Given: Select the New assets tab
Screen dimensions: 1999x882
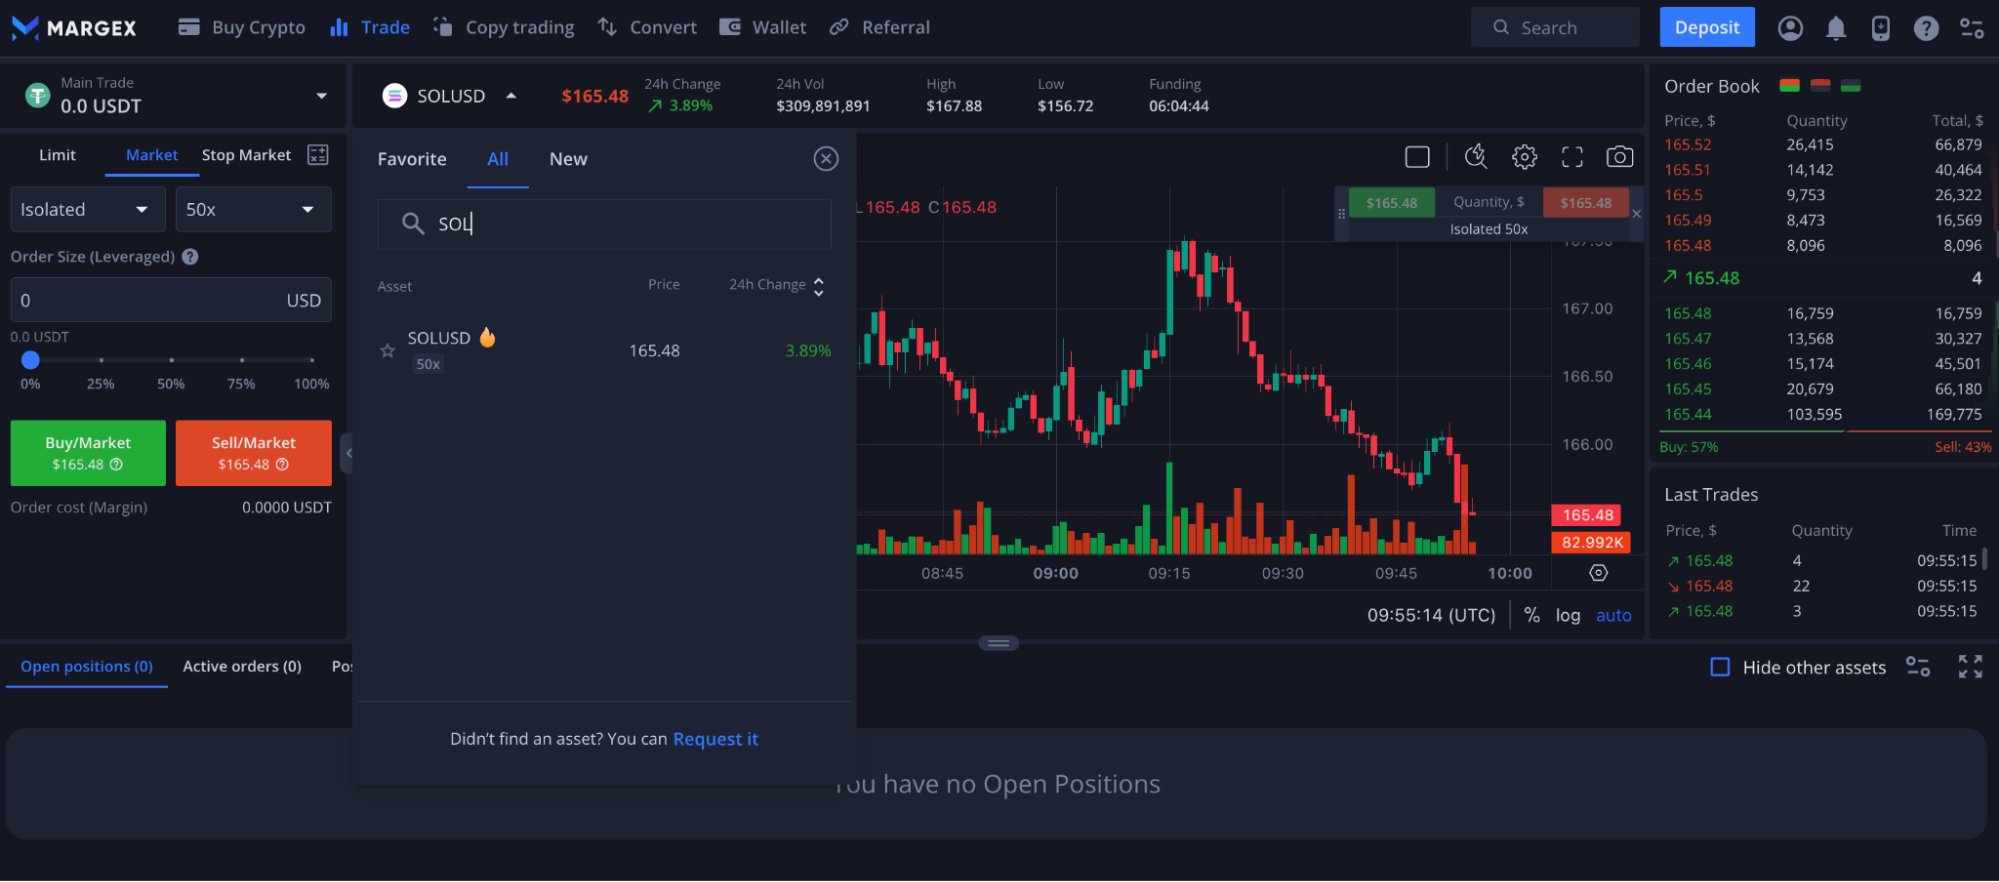Looking at the screenshot, I should 568,159.
